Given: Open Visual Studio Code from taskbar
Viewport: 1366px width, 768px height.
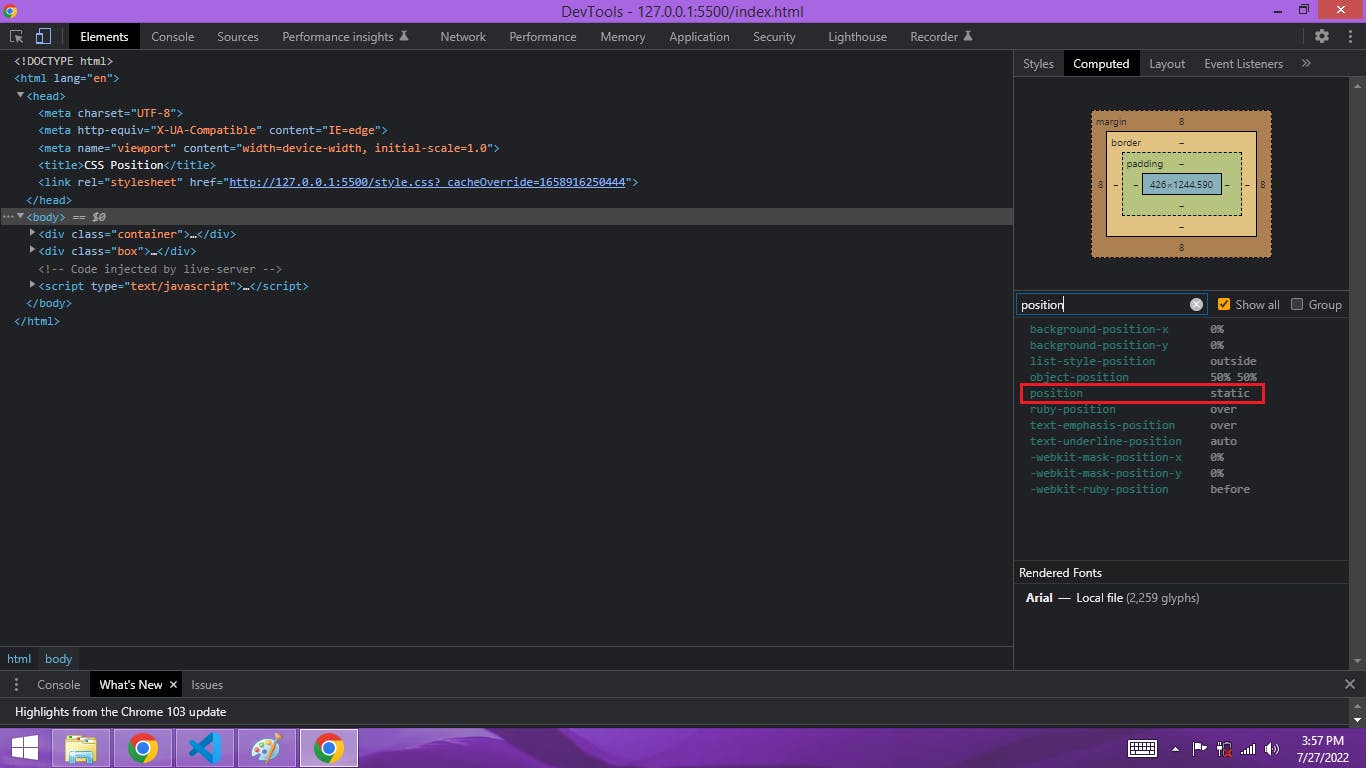Looking at the screenshot, I should click(205, 748).
